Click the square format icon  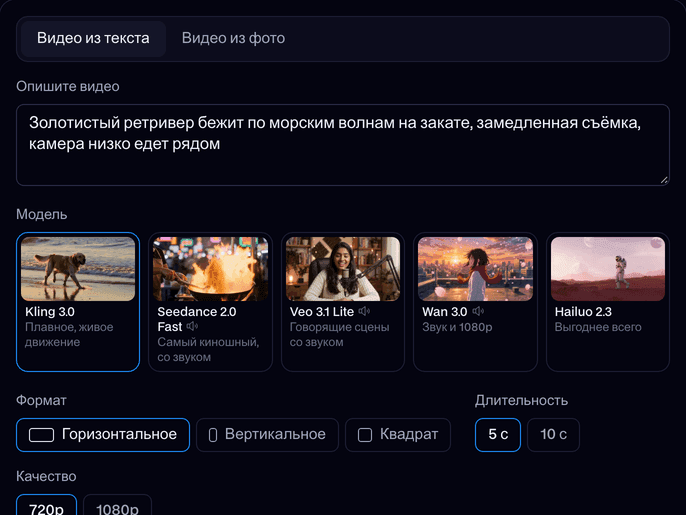pyautogui.click(x=365, y=435)
